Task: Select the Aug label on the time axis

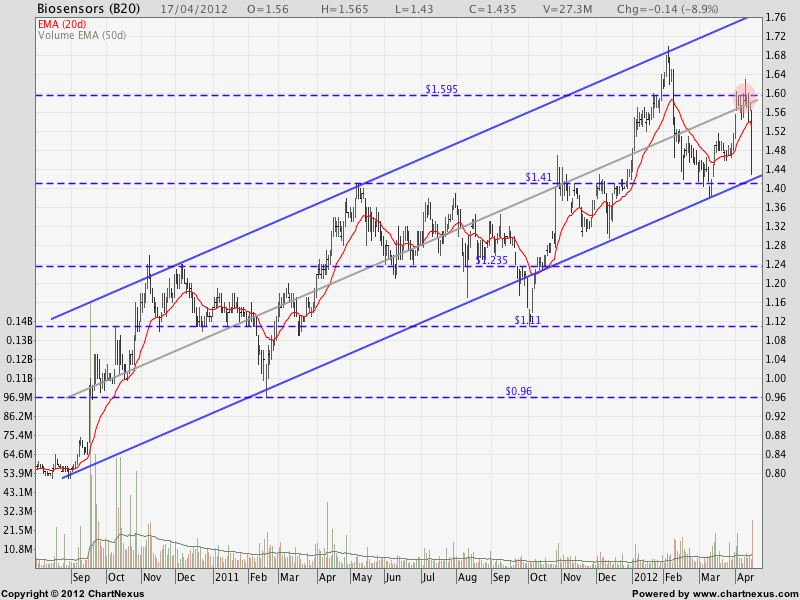Action: pyautogui.click(x=466, y=578)
